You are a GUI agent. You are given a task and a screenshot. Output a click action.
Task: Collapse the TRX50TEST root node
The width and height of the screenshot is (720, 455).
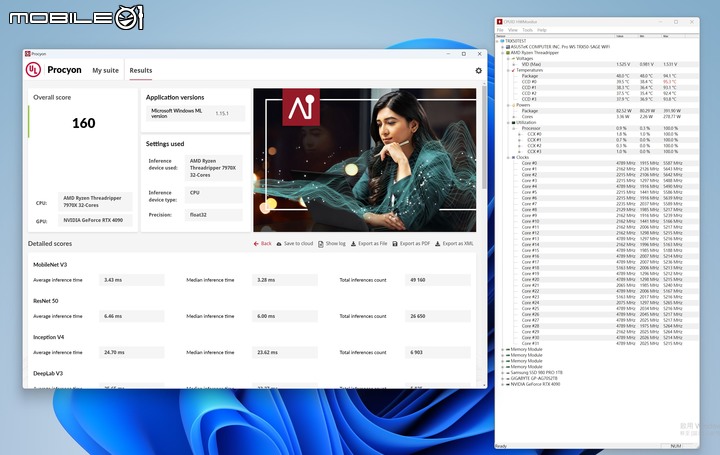tap(497, 41)
